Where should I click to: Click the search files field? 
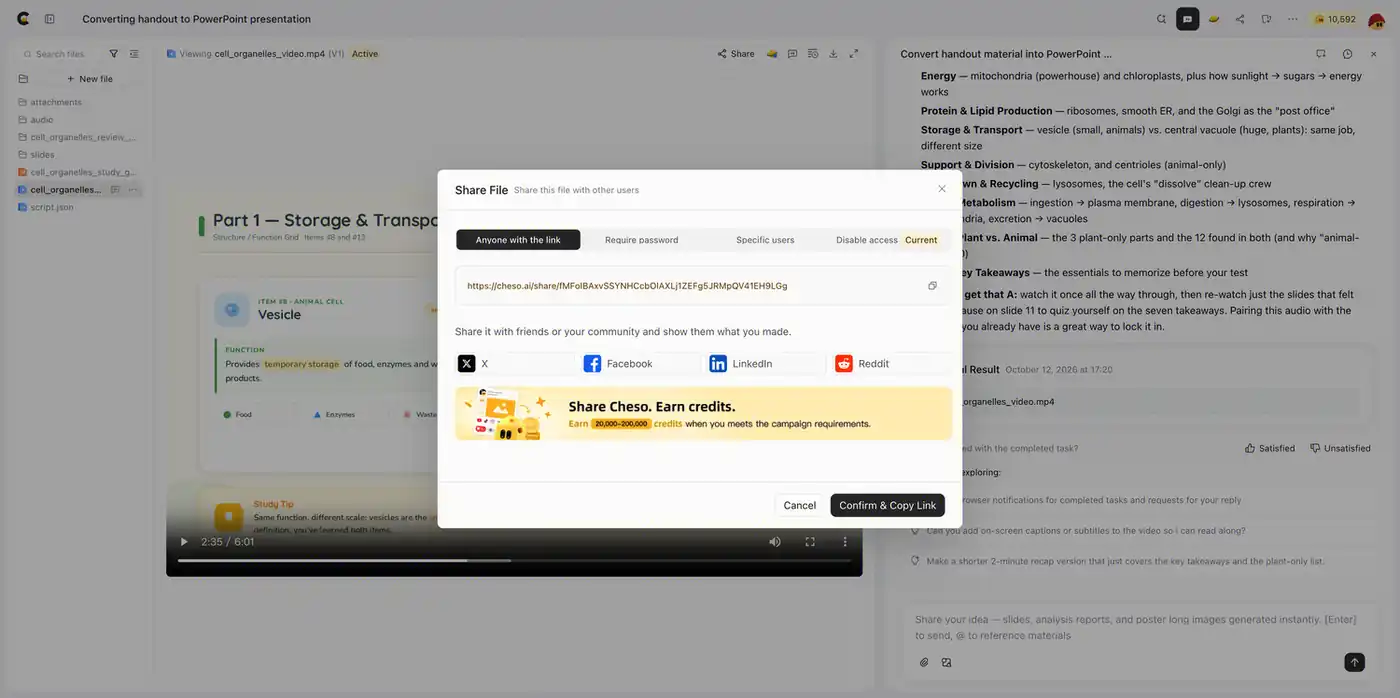pos(60,54)
